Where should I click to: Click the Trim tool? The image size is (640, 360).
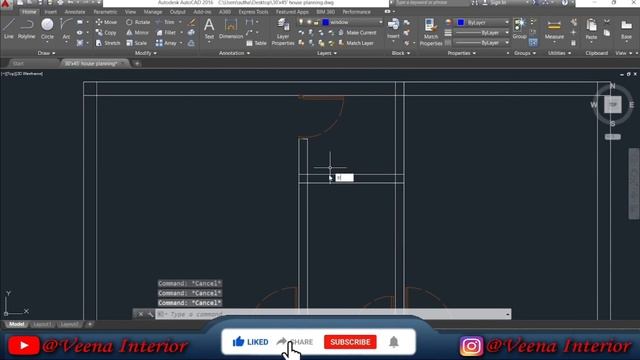165,22
